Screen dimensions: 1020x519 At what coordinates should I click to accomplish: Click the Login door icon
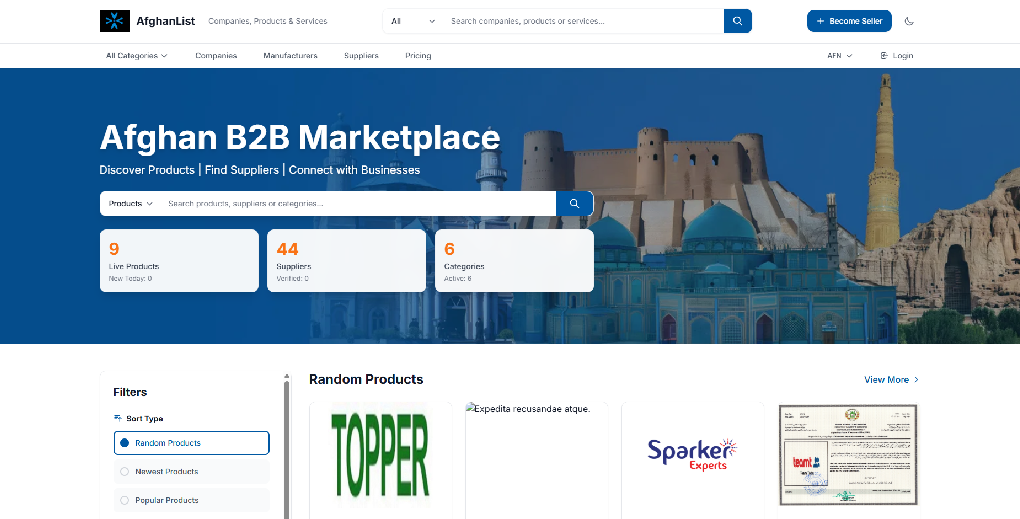(884, 56)
